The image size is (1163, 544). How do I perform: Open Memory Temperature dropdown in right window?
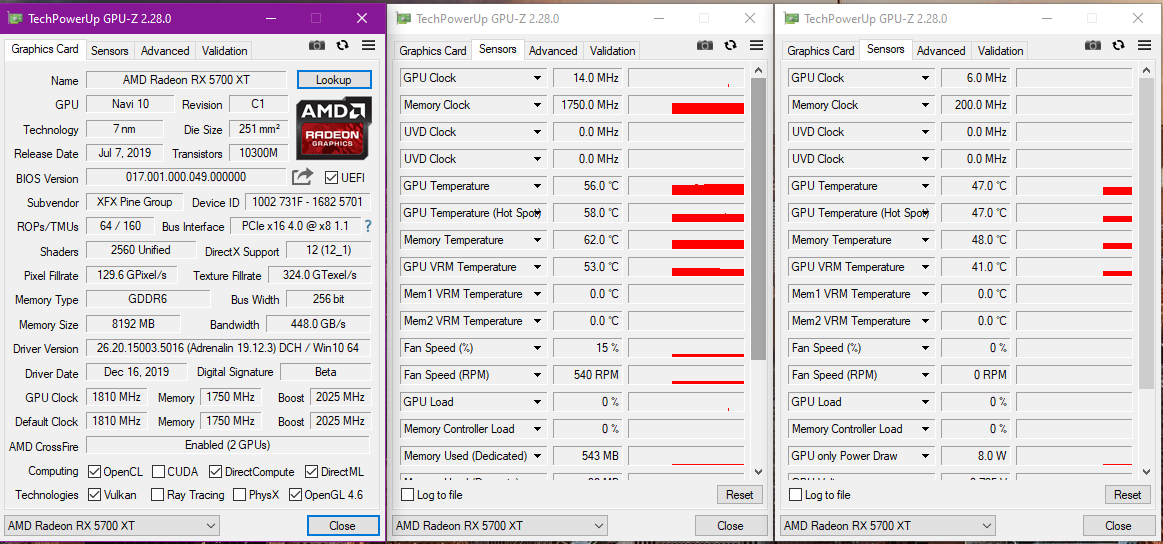[925, 240]
